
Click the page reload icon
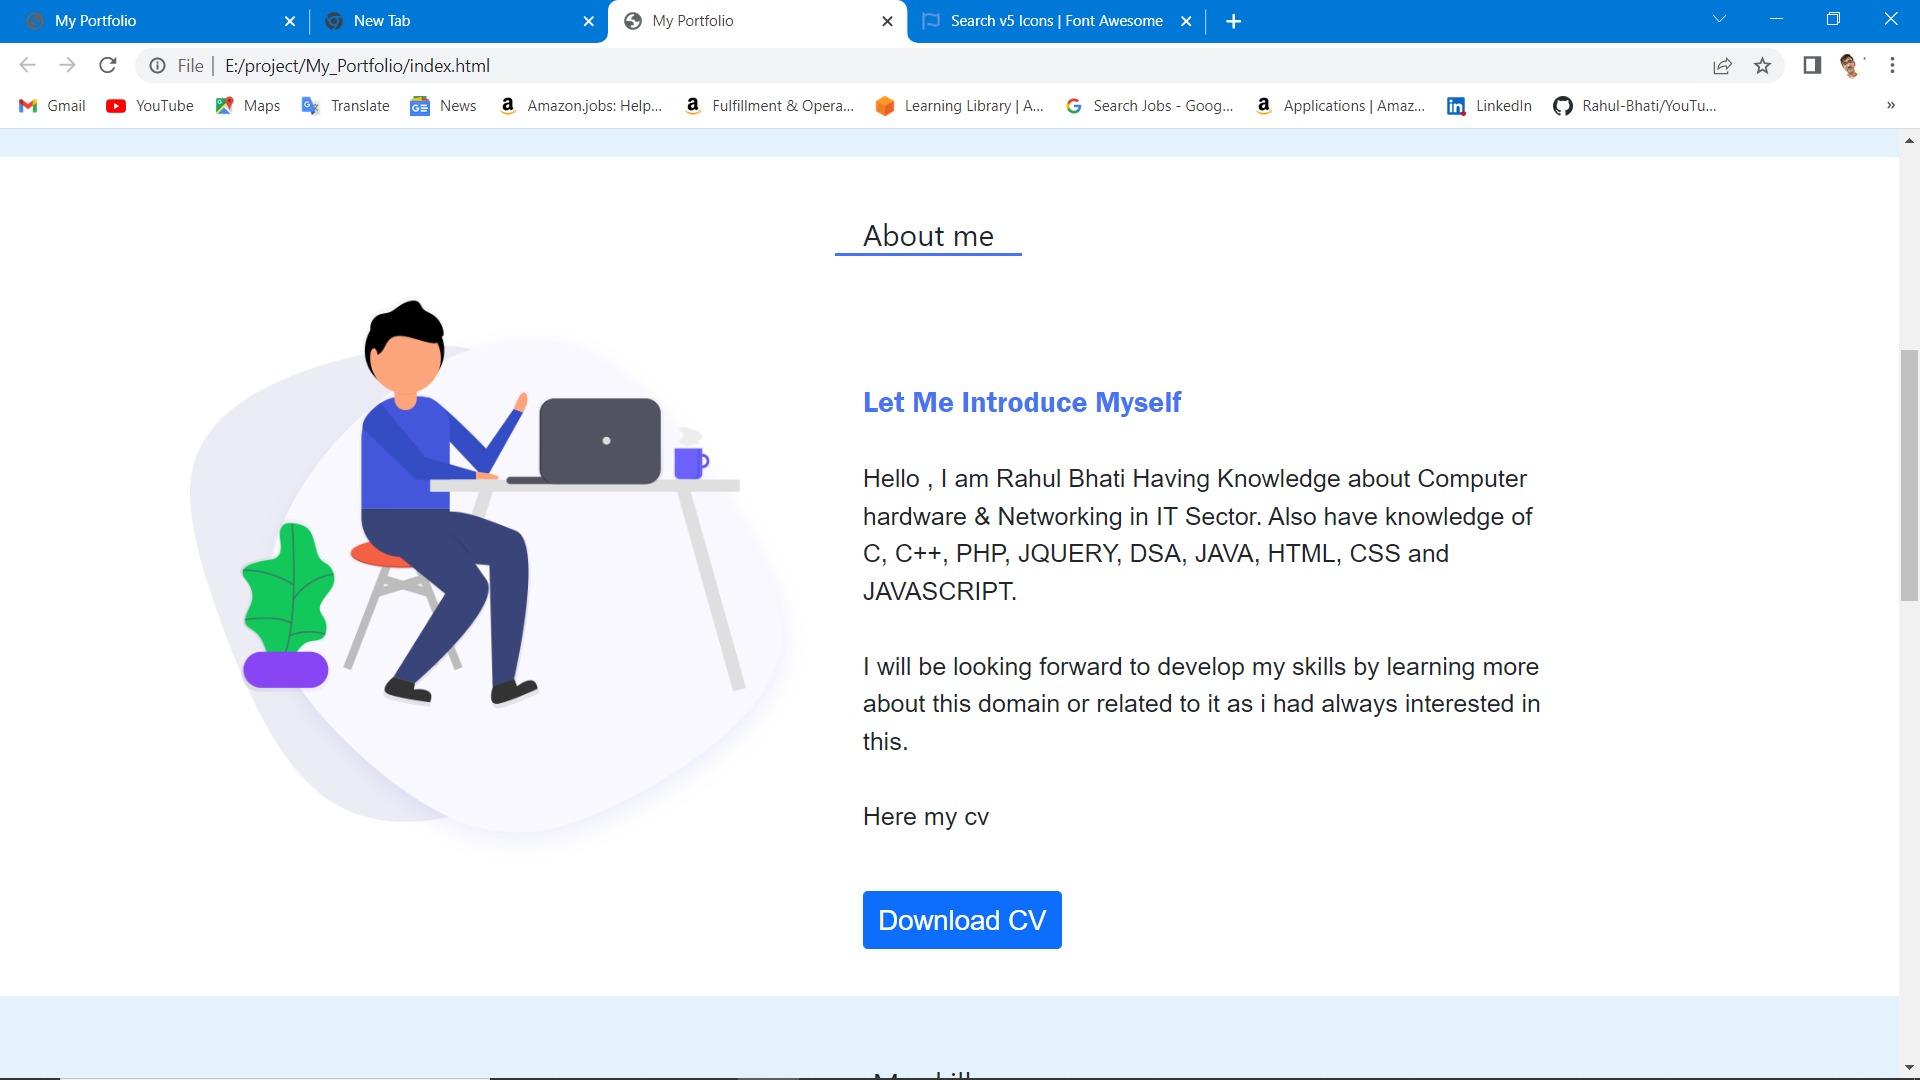[108, 65]
